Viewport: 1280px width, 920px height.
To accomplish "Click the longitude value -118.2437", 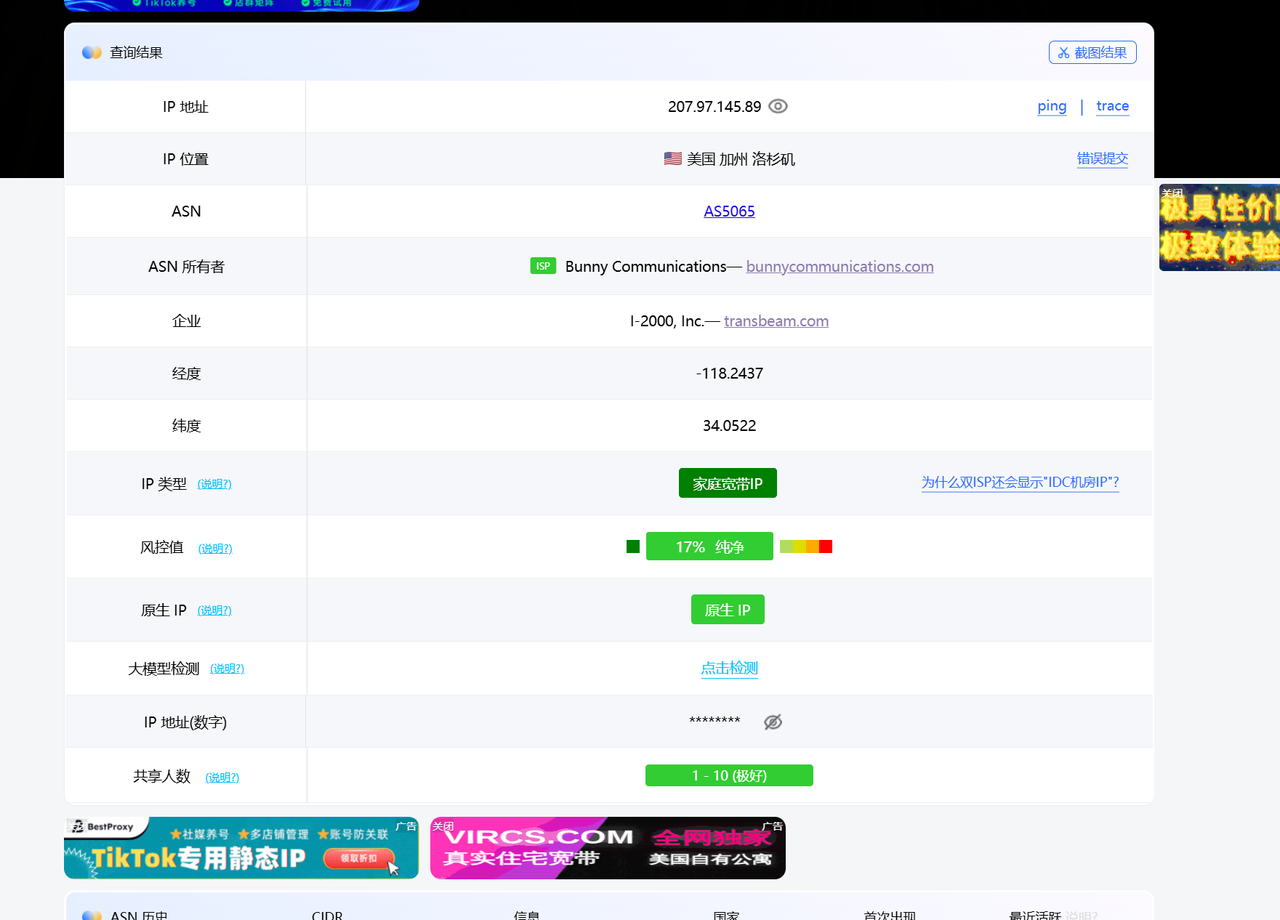I will 730,373.
